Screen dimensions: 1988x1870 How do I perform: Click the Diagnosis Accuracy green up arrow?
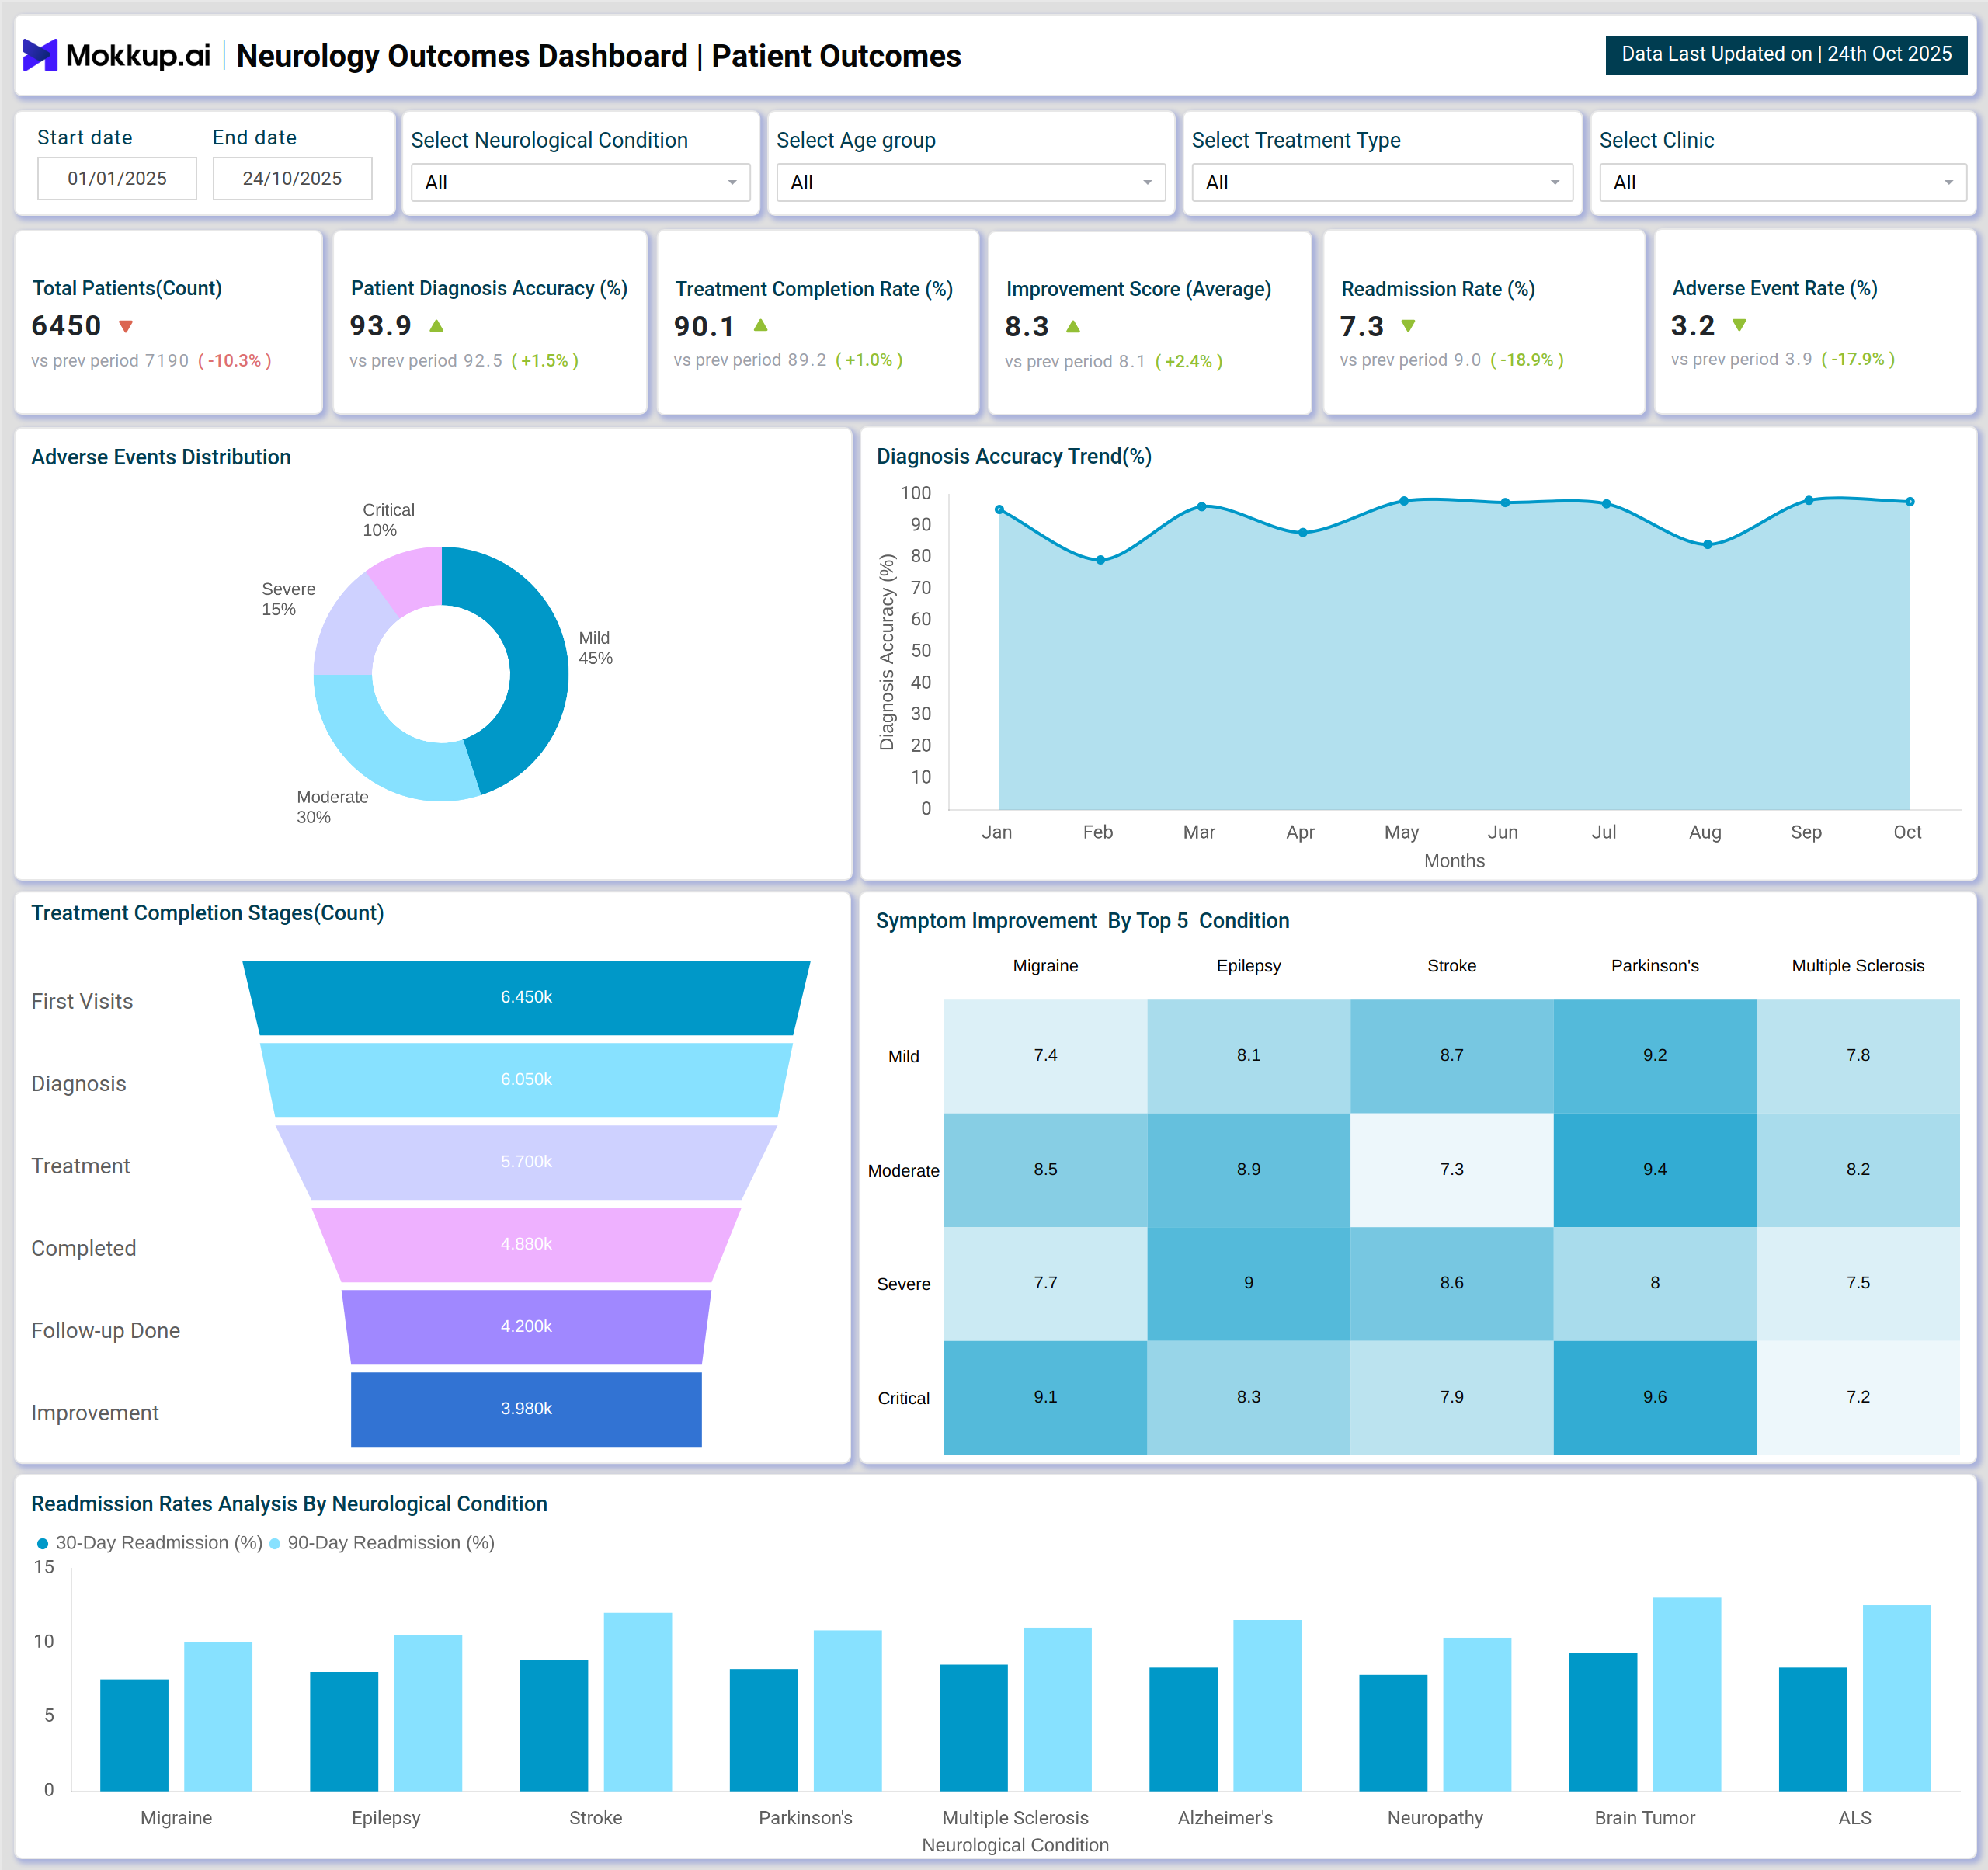436,326
